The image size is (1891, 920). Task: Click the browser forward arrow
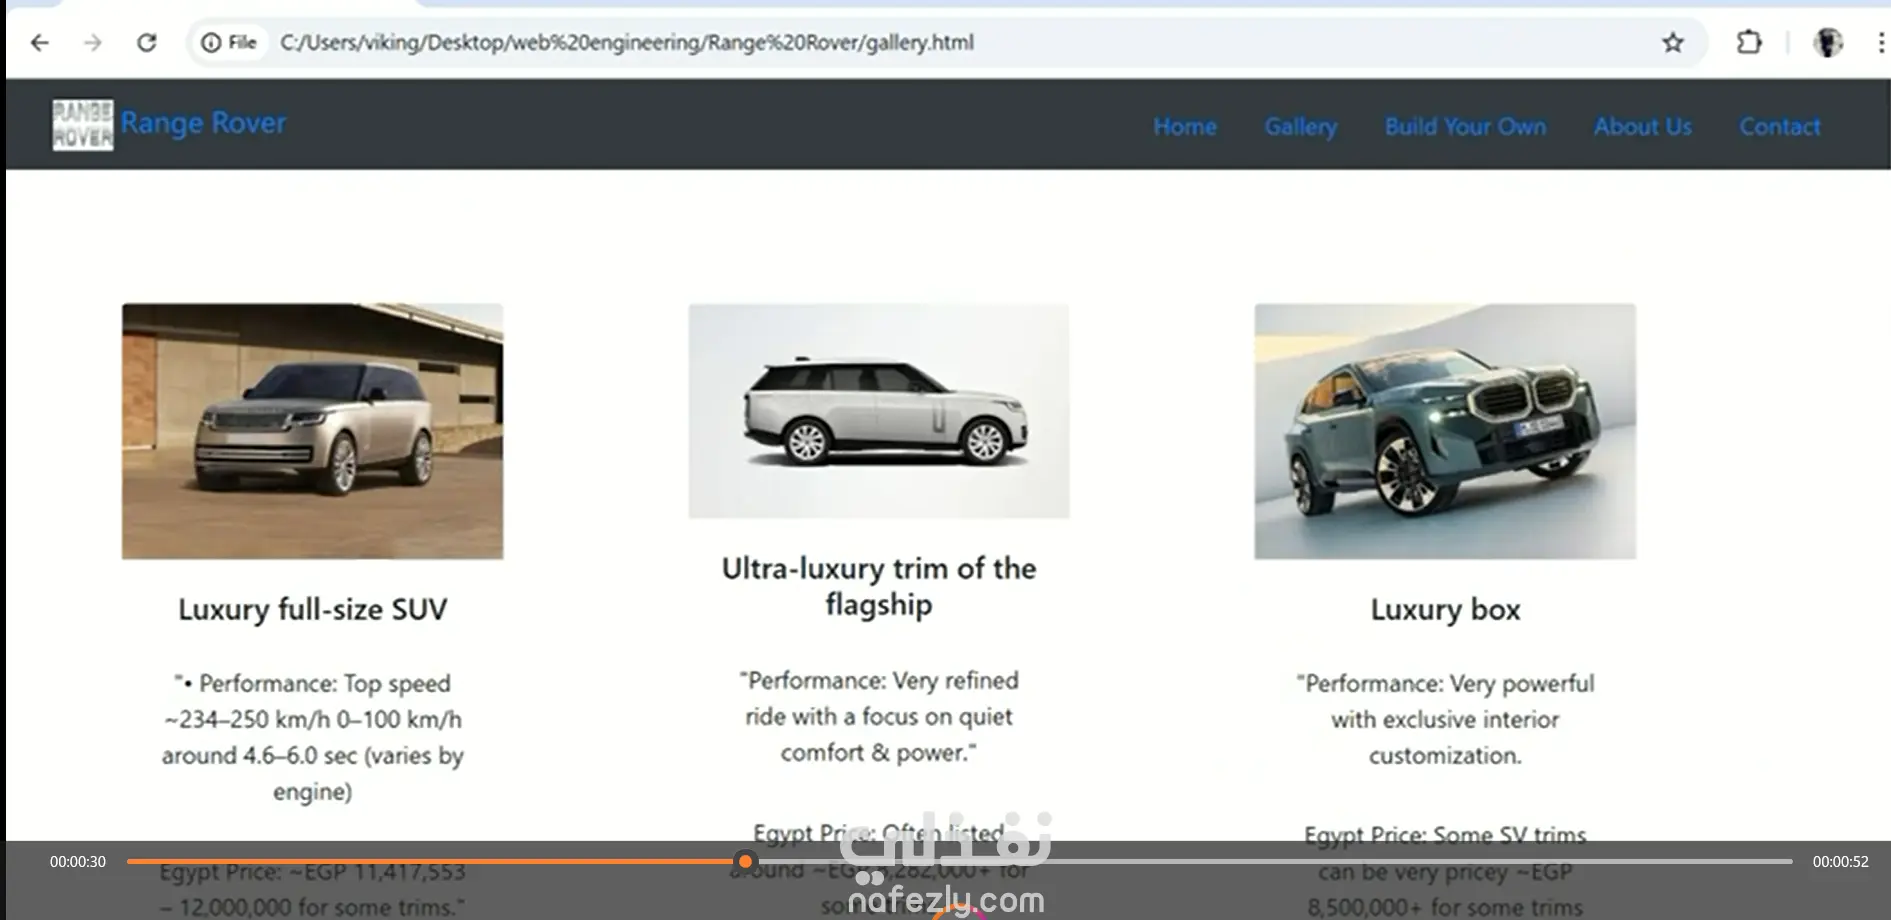click(x=93, y=43)
